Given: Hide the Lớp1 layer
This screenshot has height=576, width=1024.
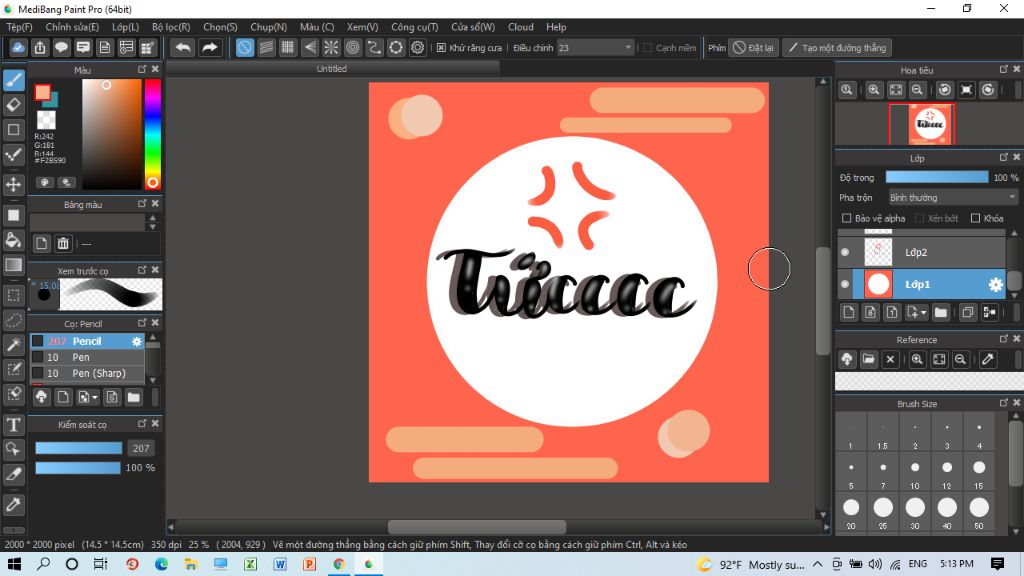Looking at the screenshot, I should (x=845, y=285).
